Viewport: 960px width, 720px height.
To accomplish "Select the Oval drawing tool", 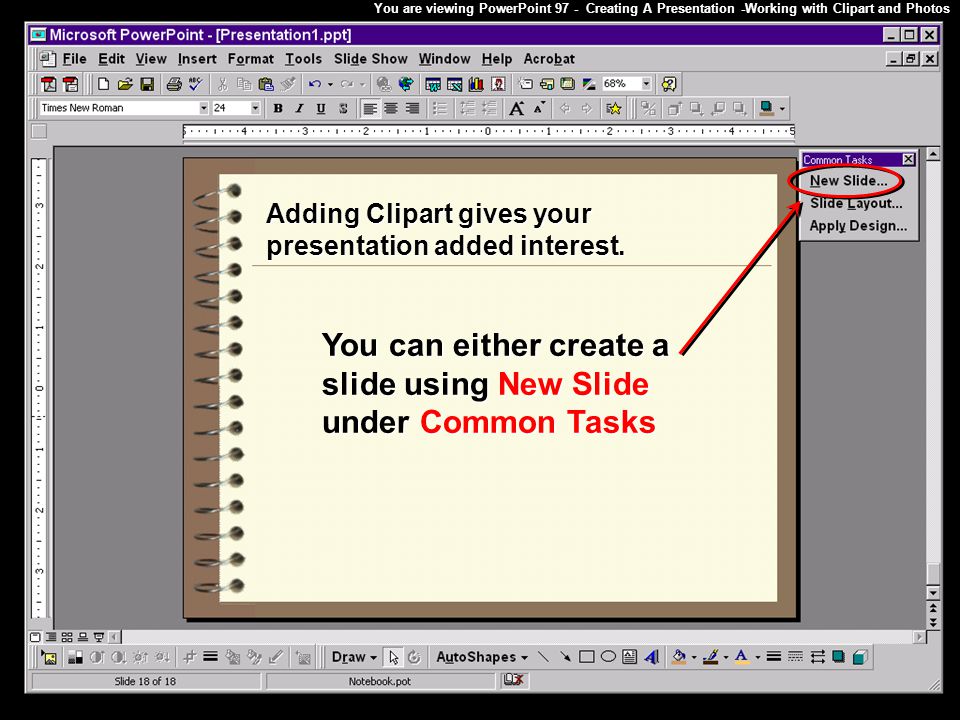I will click(608, 657).
